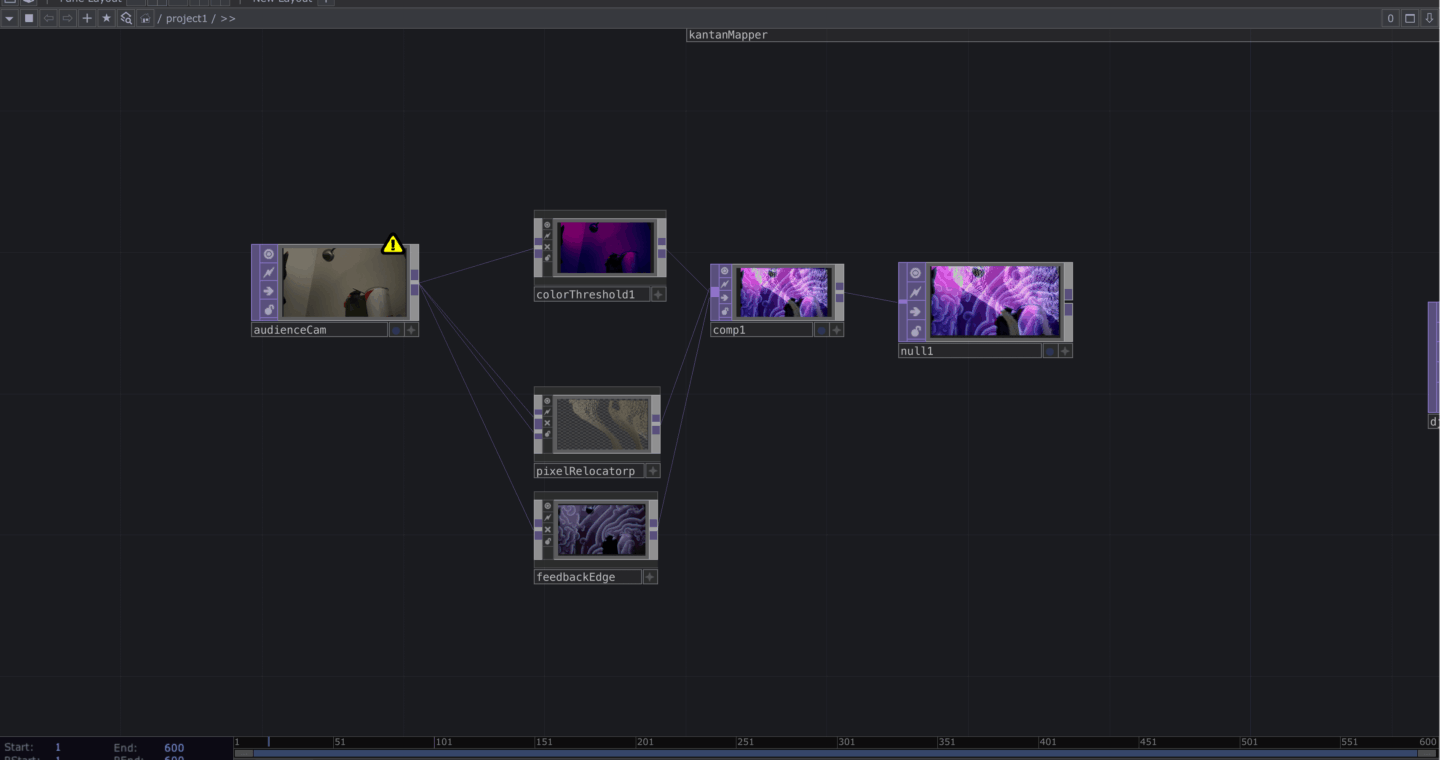Expand the plus button beside feedbackEdge
The image size is (1440, 760).
click(x=650, y=577)
